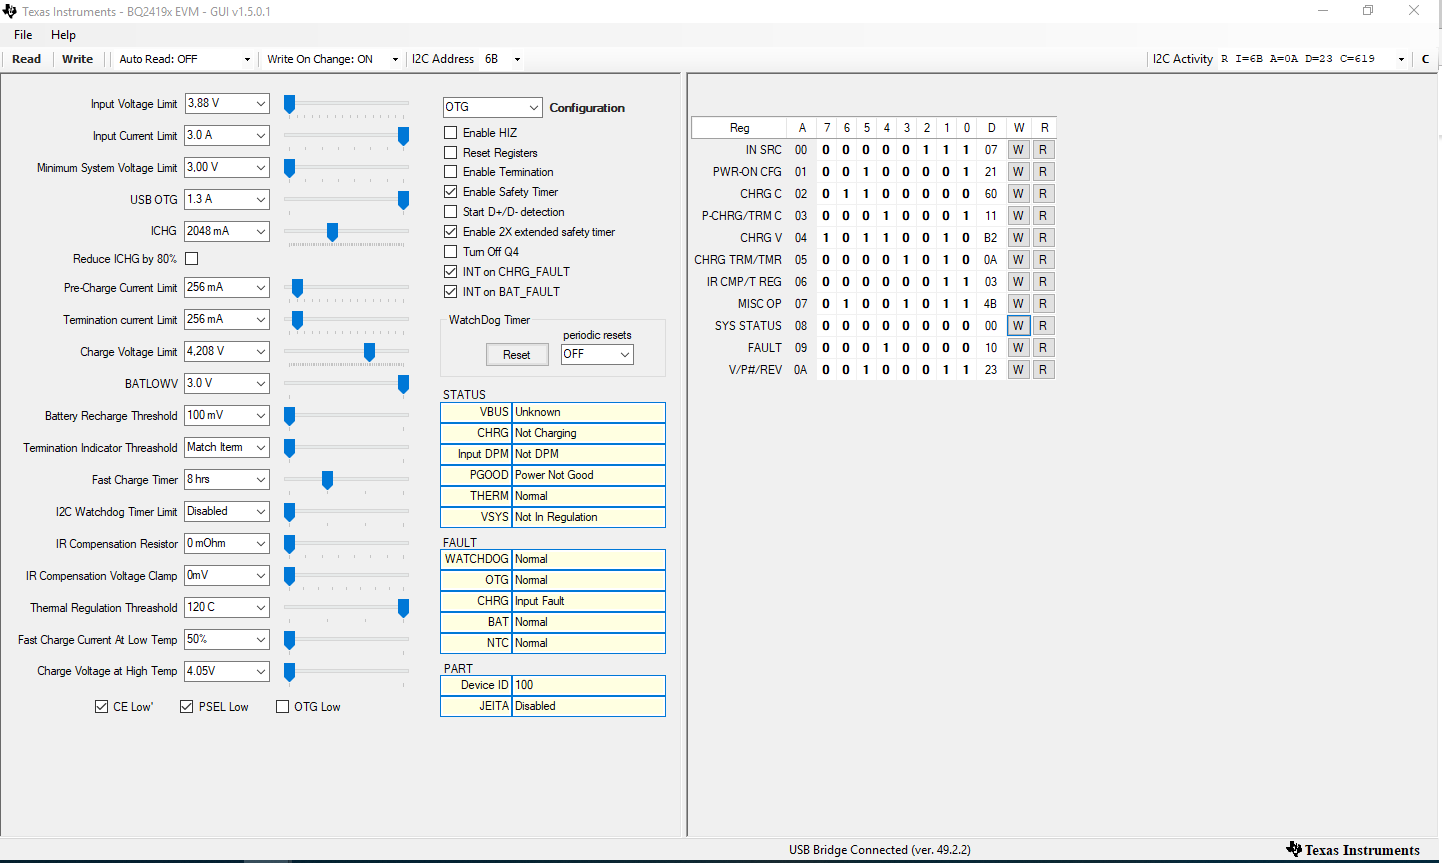Viewport: 1442px width, 863px height.
Task: Click the Texas Instruments title bar icon
Action: pos(10,11)
